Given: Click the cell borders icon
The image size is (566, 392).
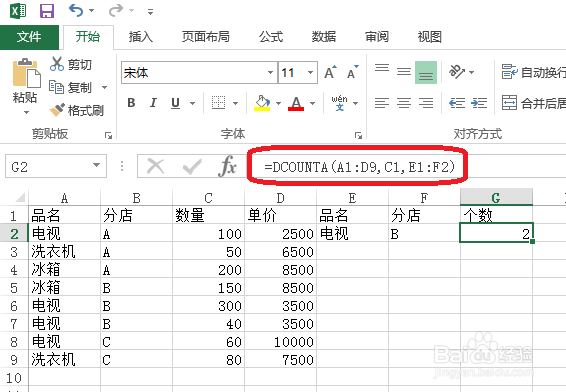Looking at the screenshot, I should pyautogui.click(x=218, y=103).
